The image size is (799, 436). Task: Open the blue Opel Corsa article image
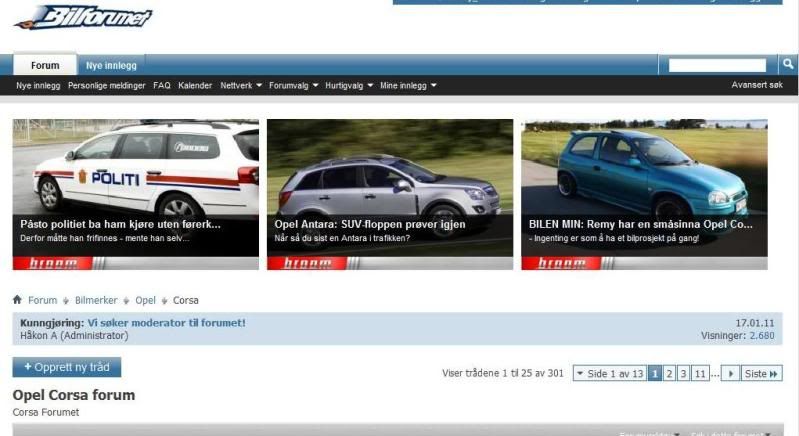coord(644,168)
